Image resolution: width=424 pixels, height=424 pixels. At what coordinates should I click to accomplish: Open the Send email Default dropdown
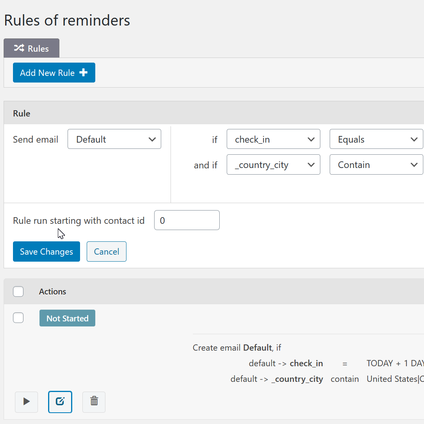click(114, 139)
